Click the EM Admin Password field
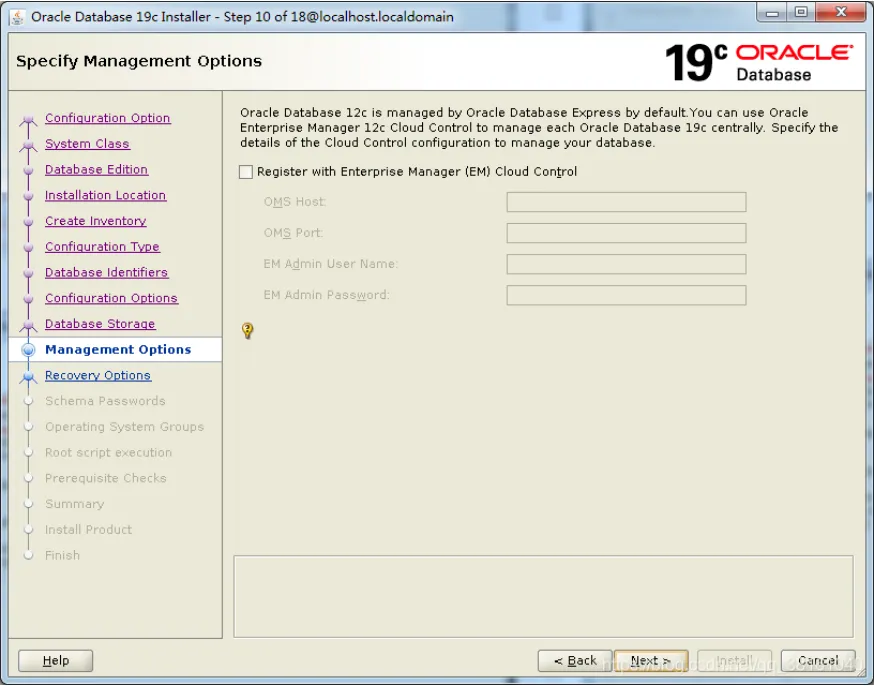The width and height of the screenshot is (874, 686). pyautogui.click(x=626, y=295)
